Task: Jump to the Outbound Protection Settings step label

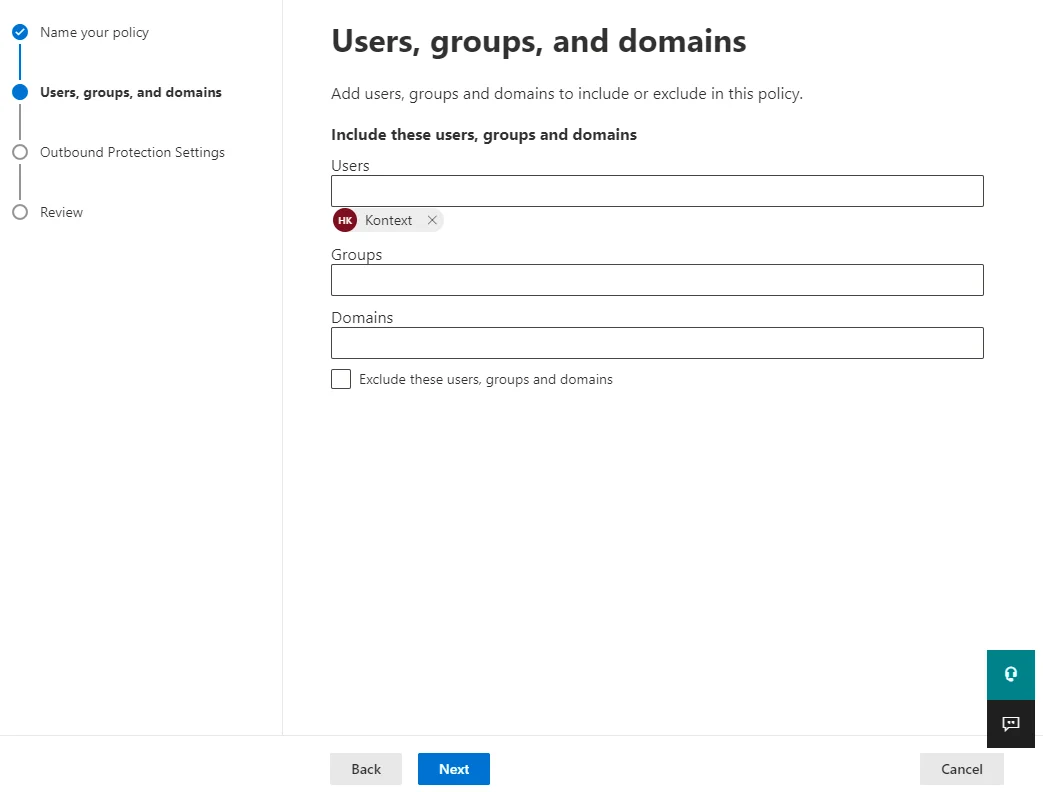Action: [132, 152]
